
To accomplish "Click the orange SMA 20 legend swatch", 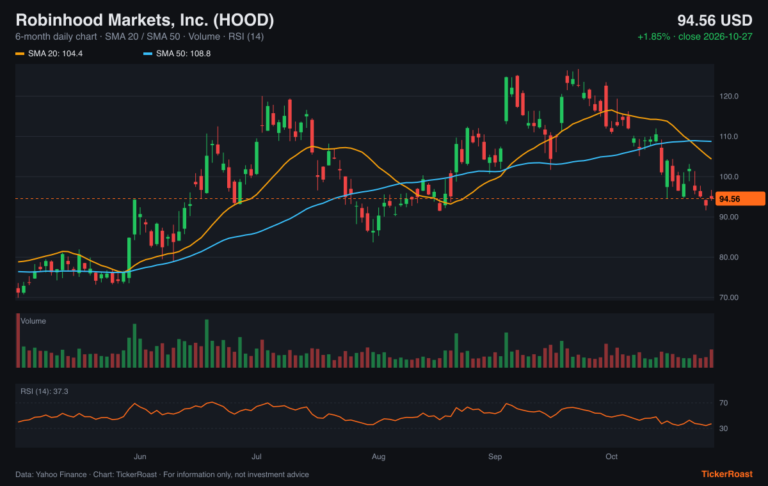I will click(x=20, y=53).
